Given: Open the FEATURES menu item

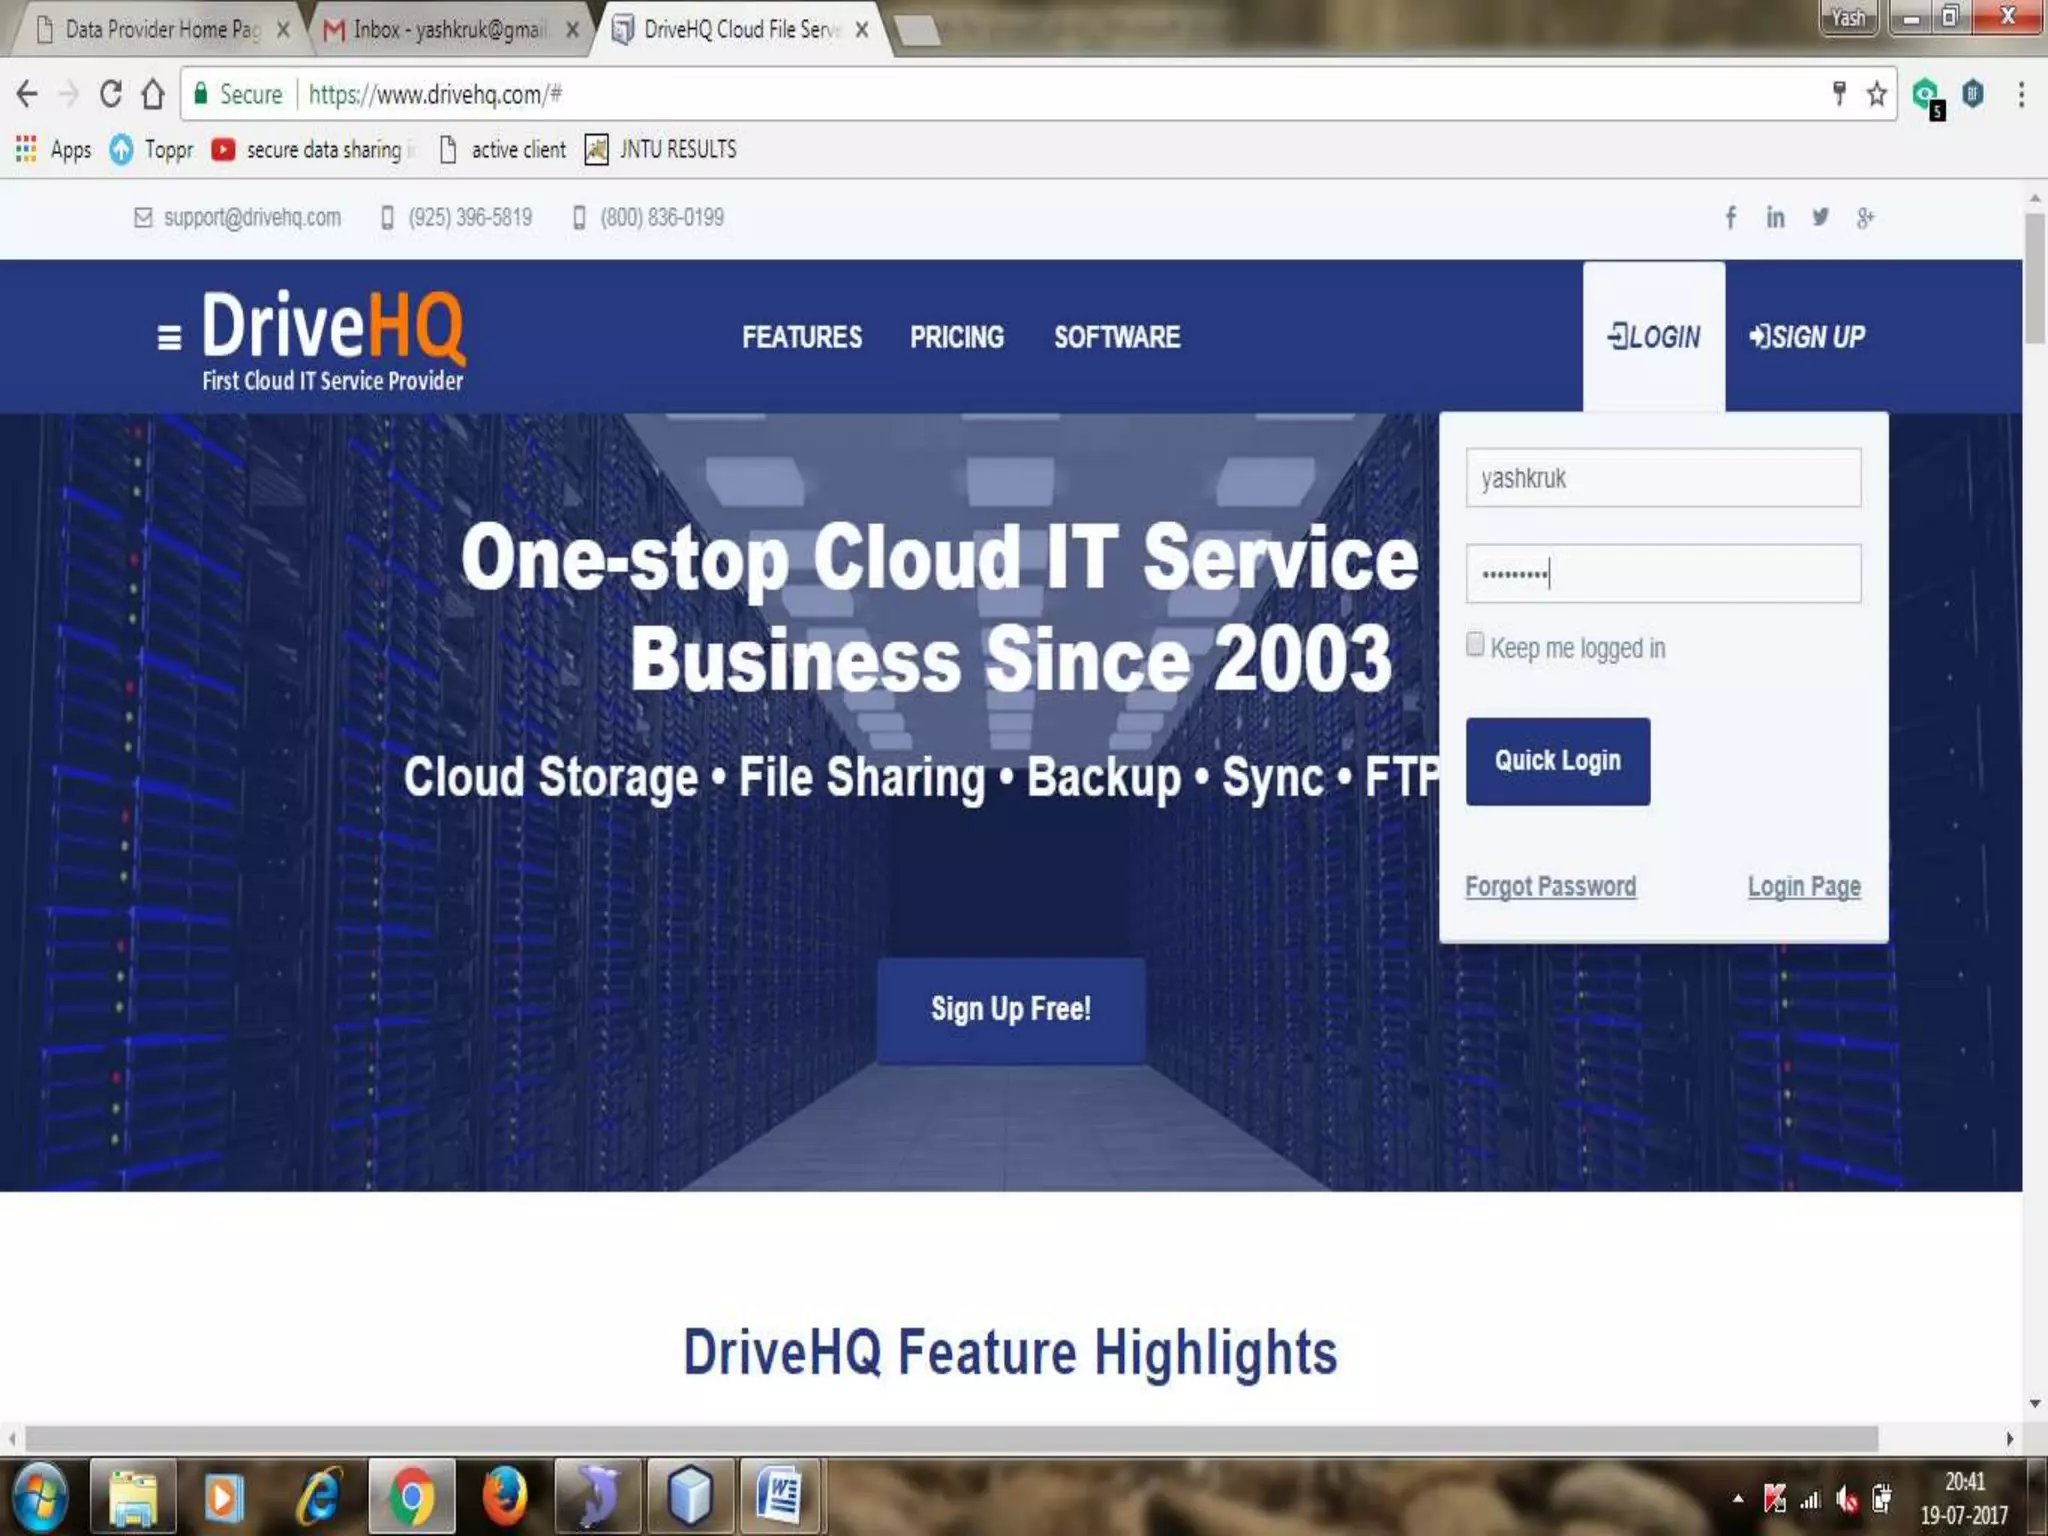Looking at the screenshot, I should point(801,337).
